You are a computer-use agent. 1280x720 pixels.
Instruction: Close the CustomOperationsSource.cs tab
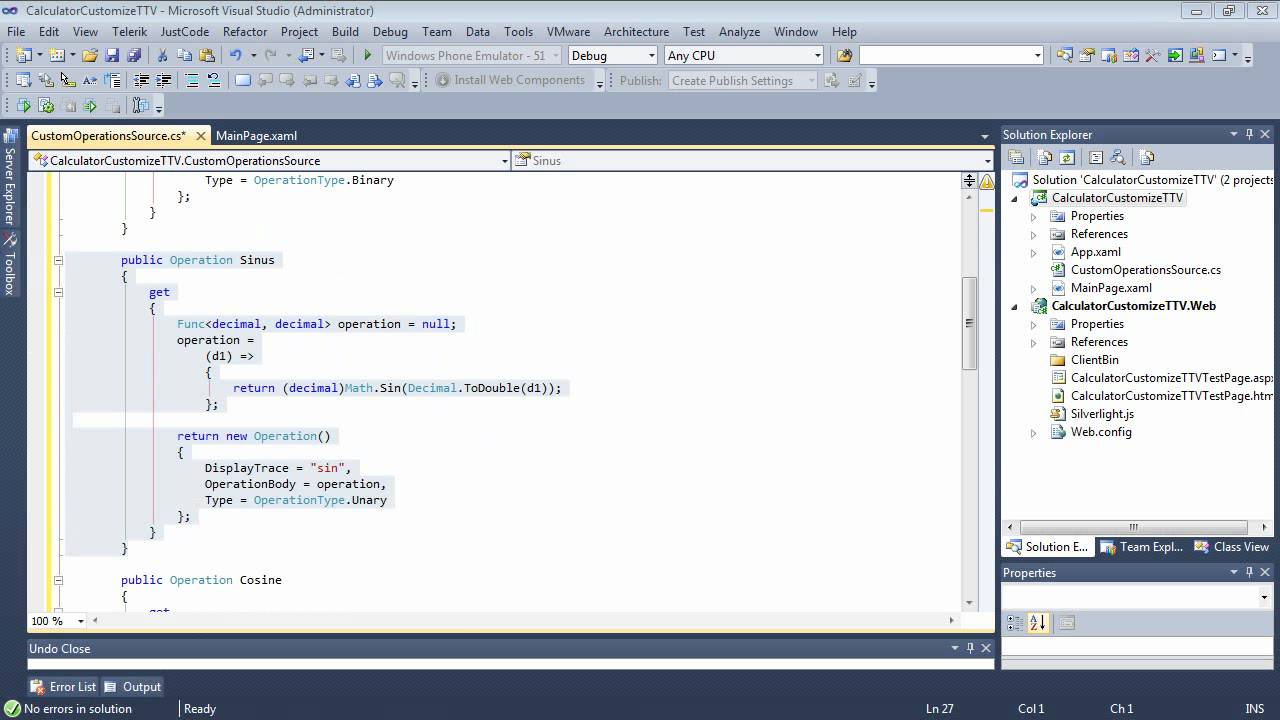[x=200, y=136]
